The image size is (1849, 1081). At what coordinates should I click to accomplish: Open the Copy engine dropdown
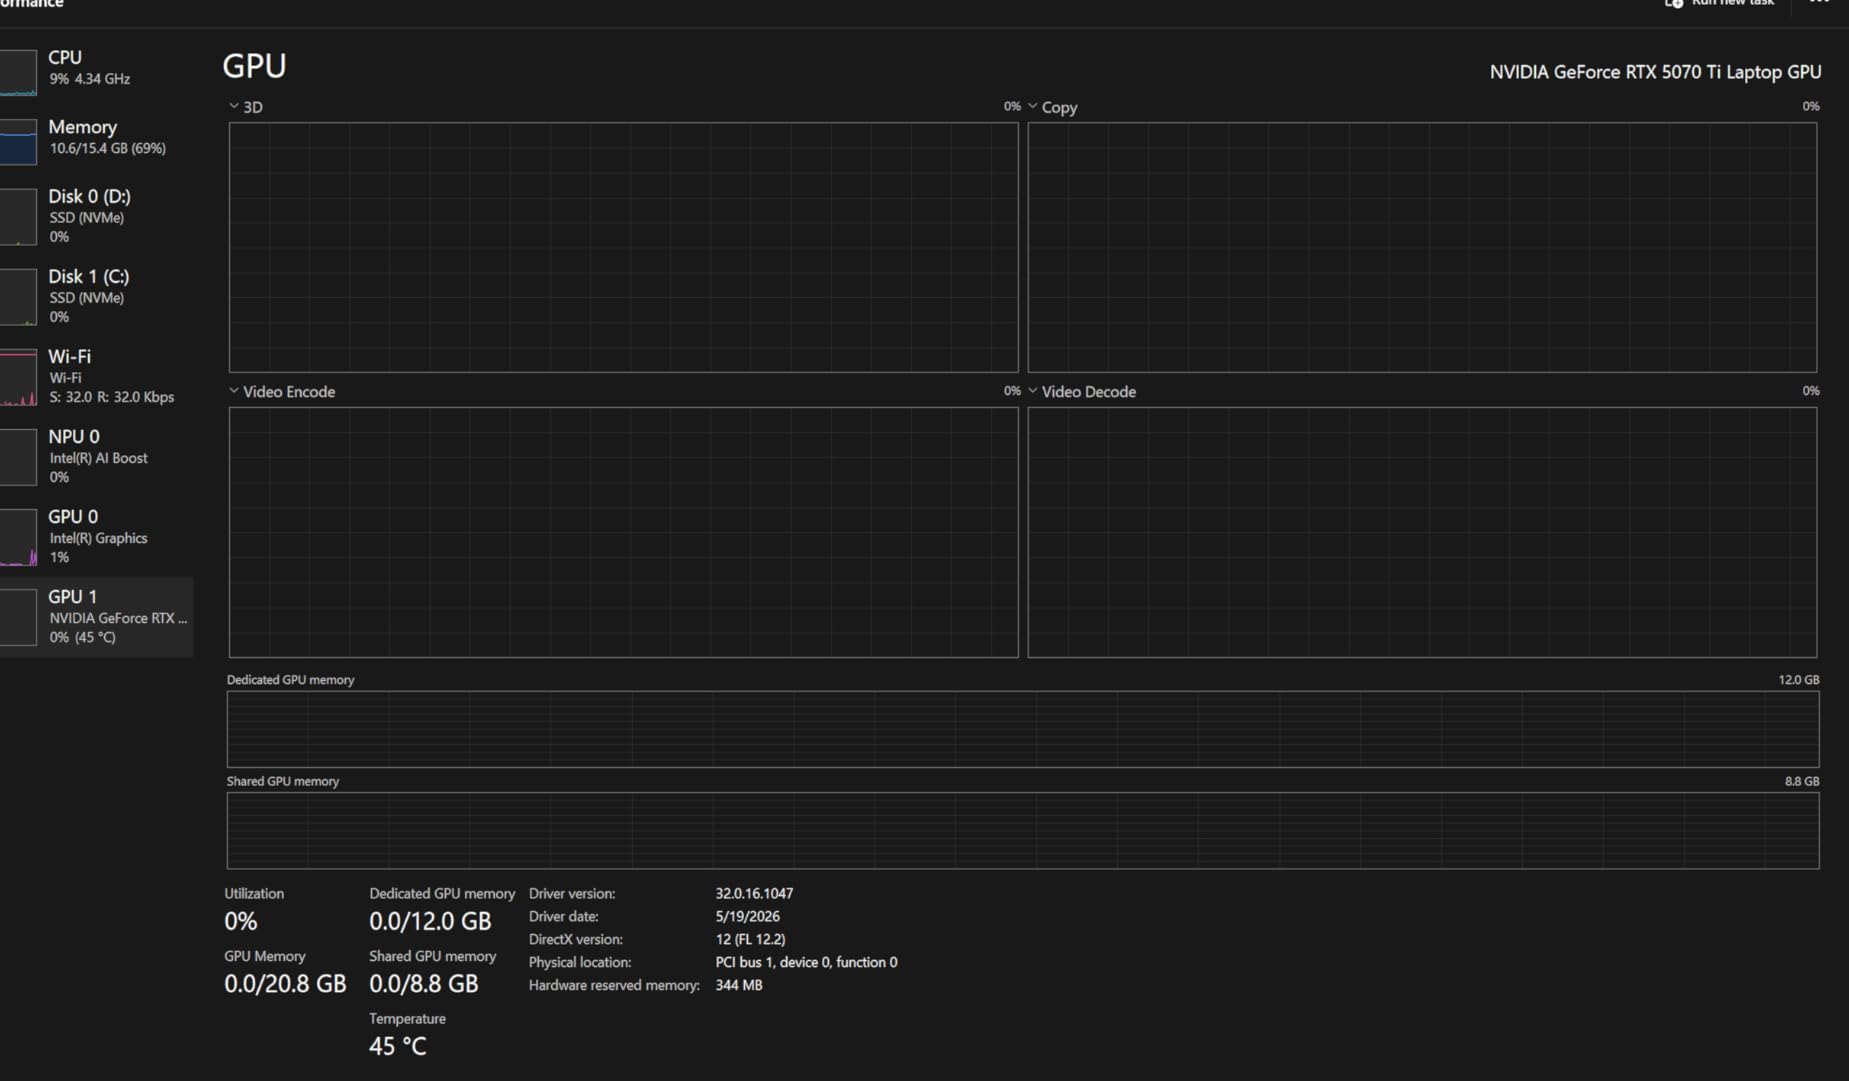click(1053, 107)
